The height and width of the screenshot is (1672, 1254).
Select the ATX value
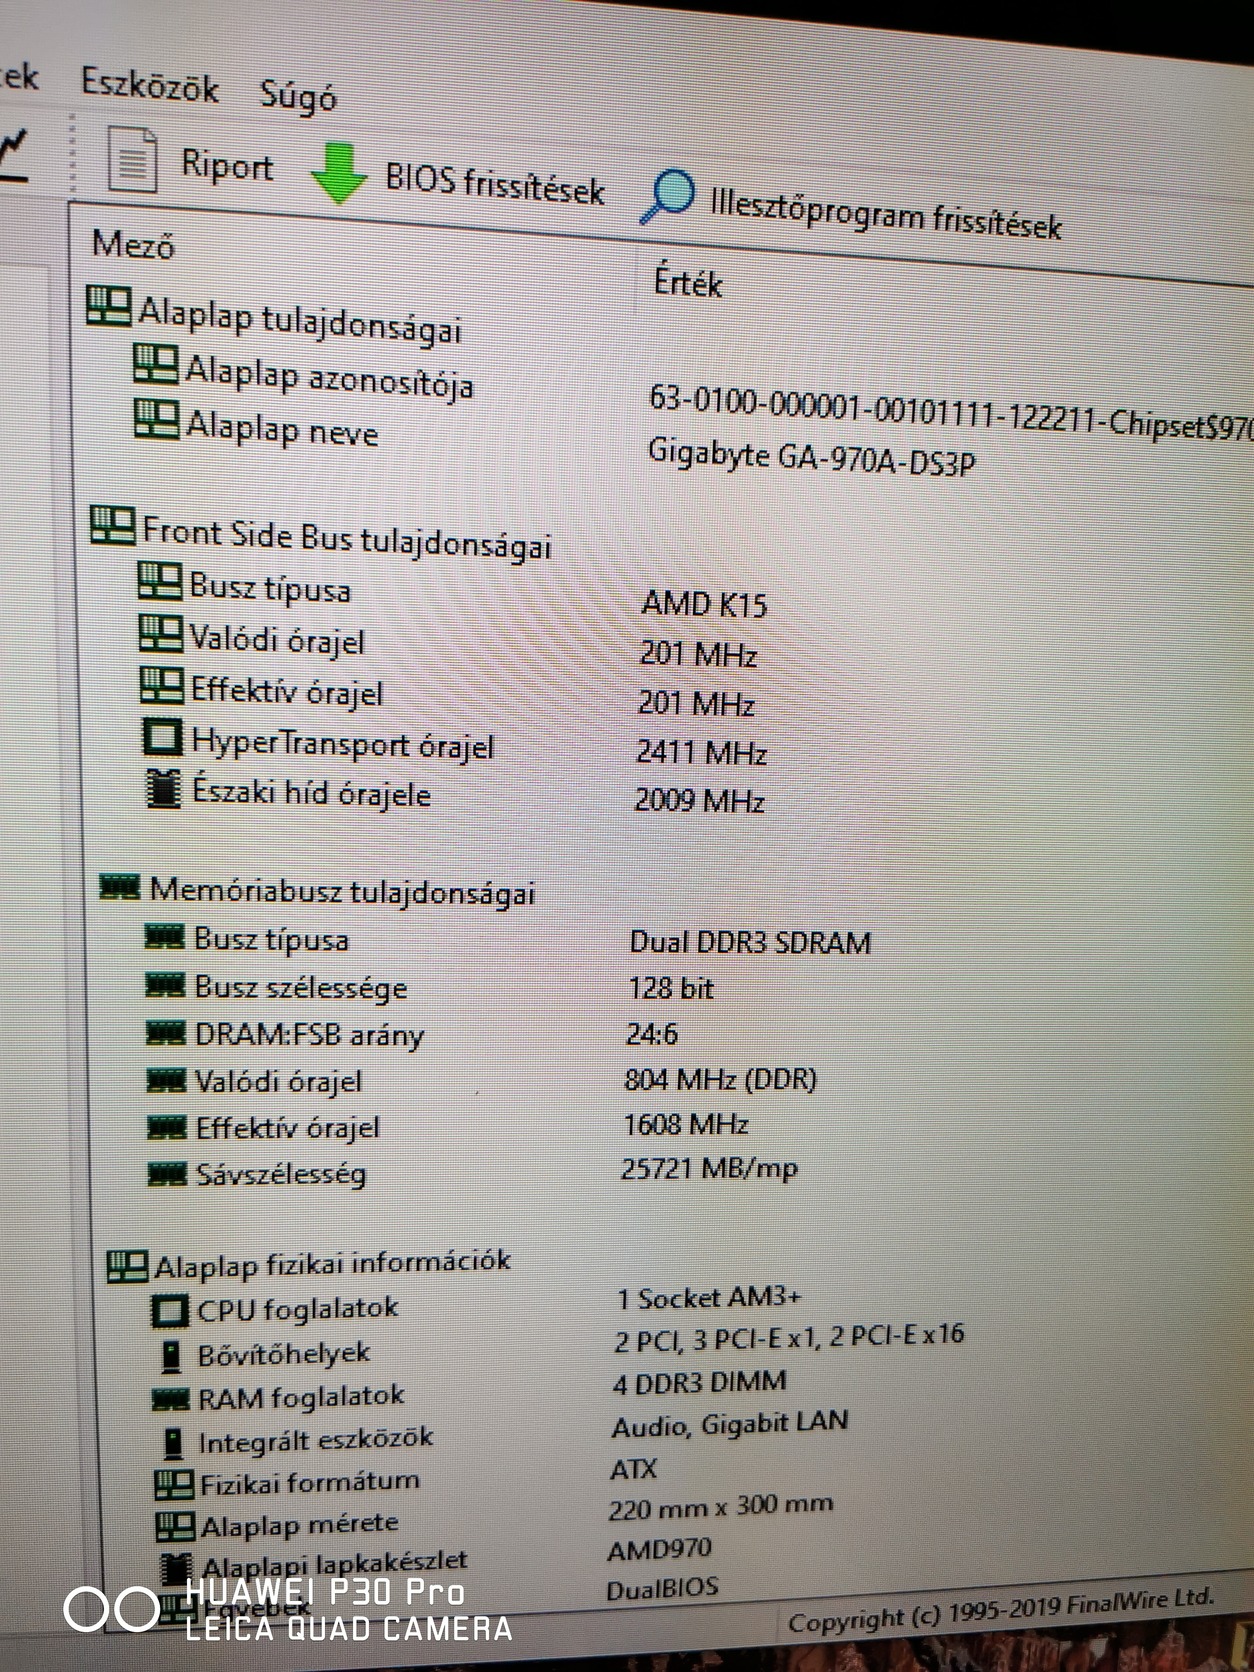[x=634, y=1469]
